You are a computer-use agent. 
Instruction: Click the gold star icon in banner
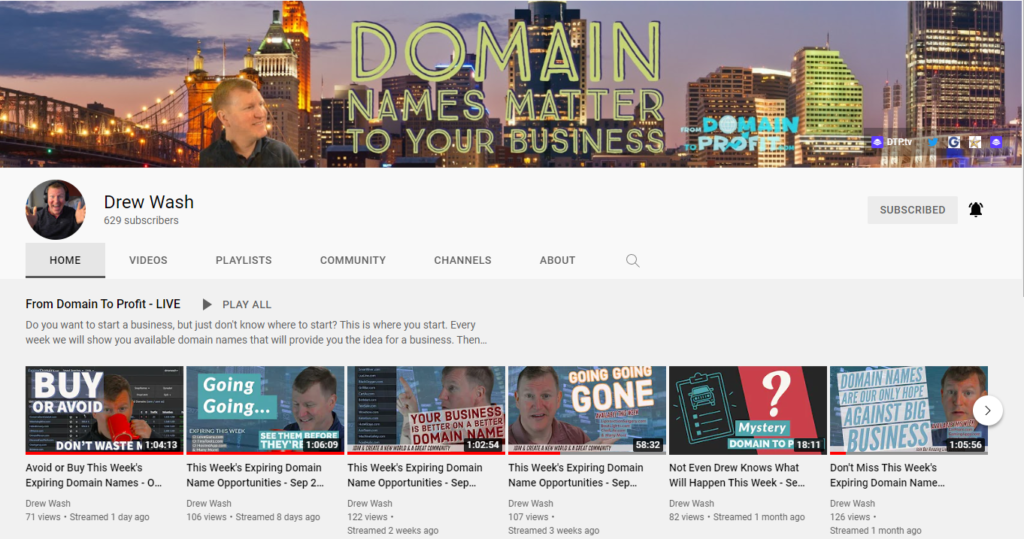pos(974,142)
